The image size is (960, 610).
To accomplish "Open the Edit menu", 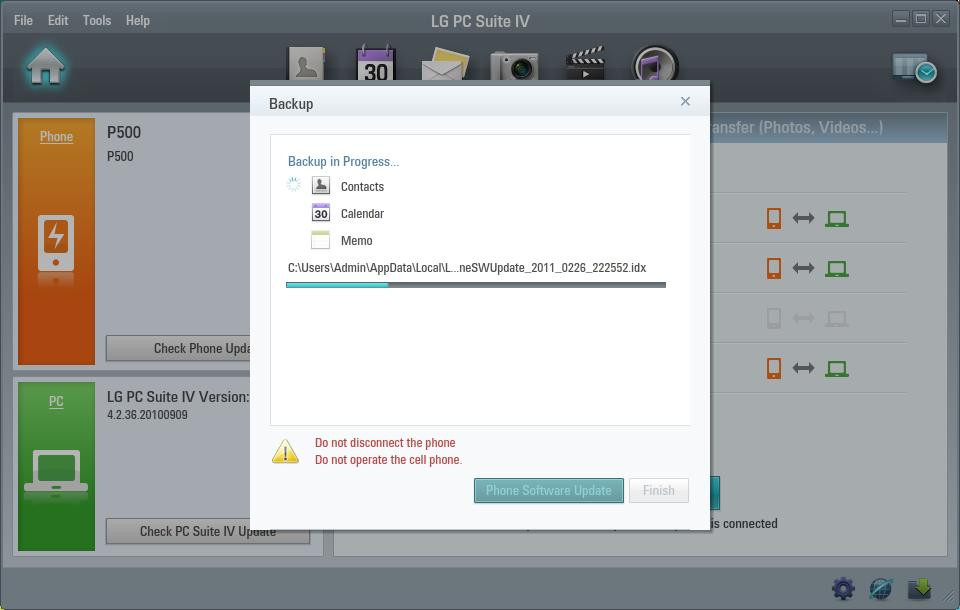I will pyautogui.click(x=58, y=20).
